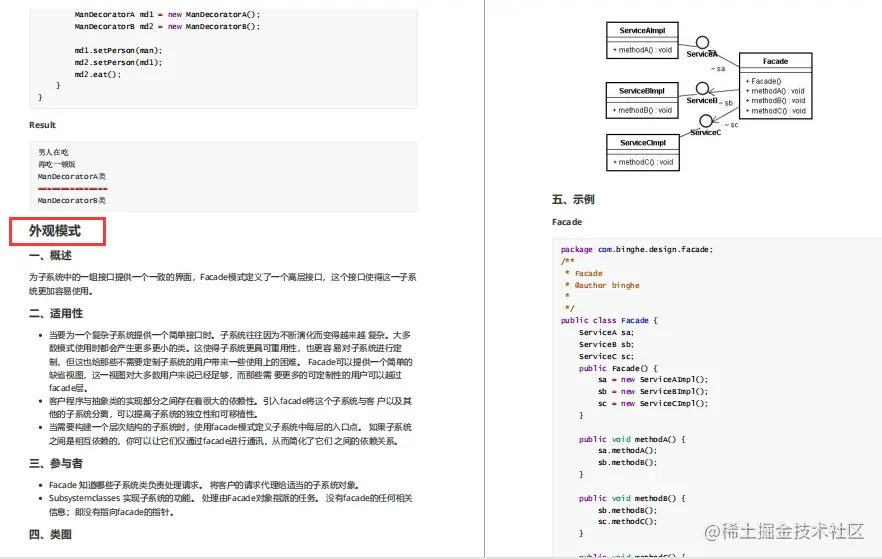Select the "五、示例" heading
This screenshot has height=559, width=882.
pos(573,200)
